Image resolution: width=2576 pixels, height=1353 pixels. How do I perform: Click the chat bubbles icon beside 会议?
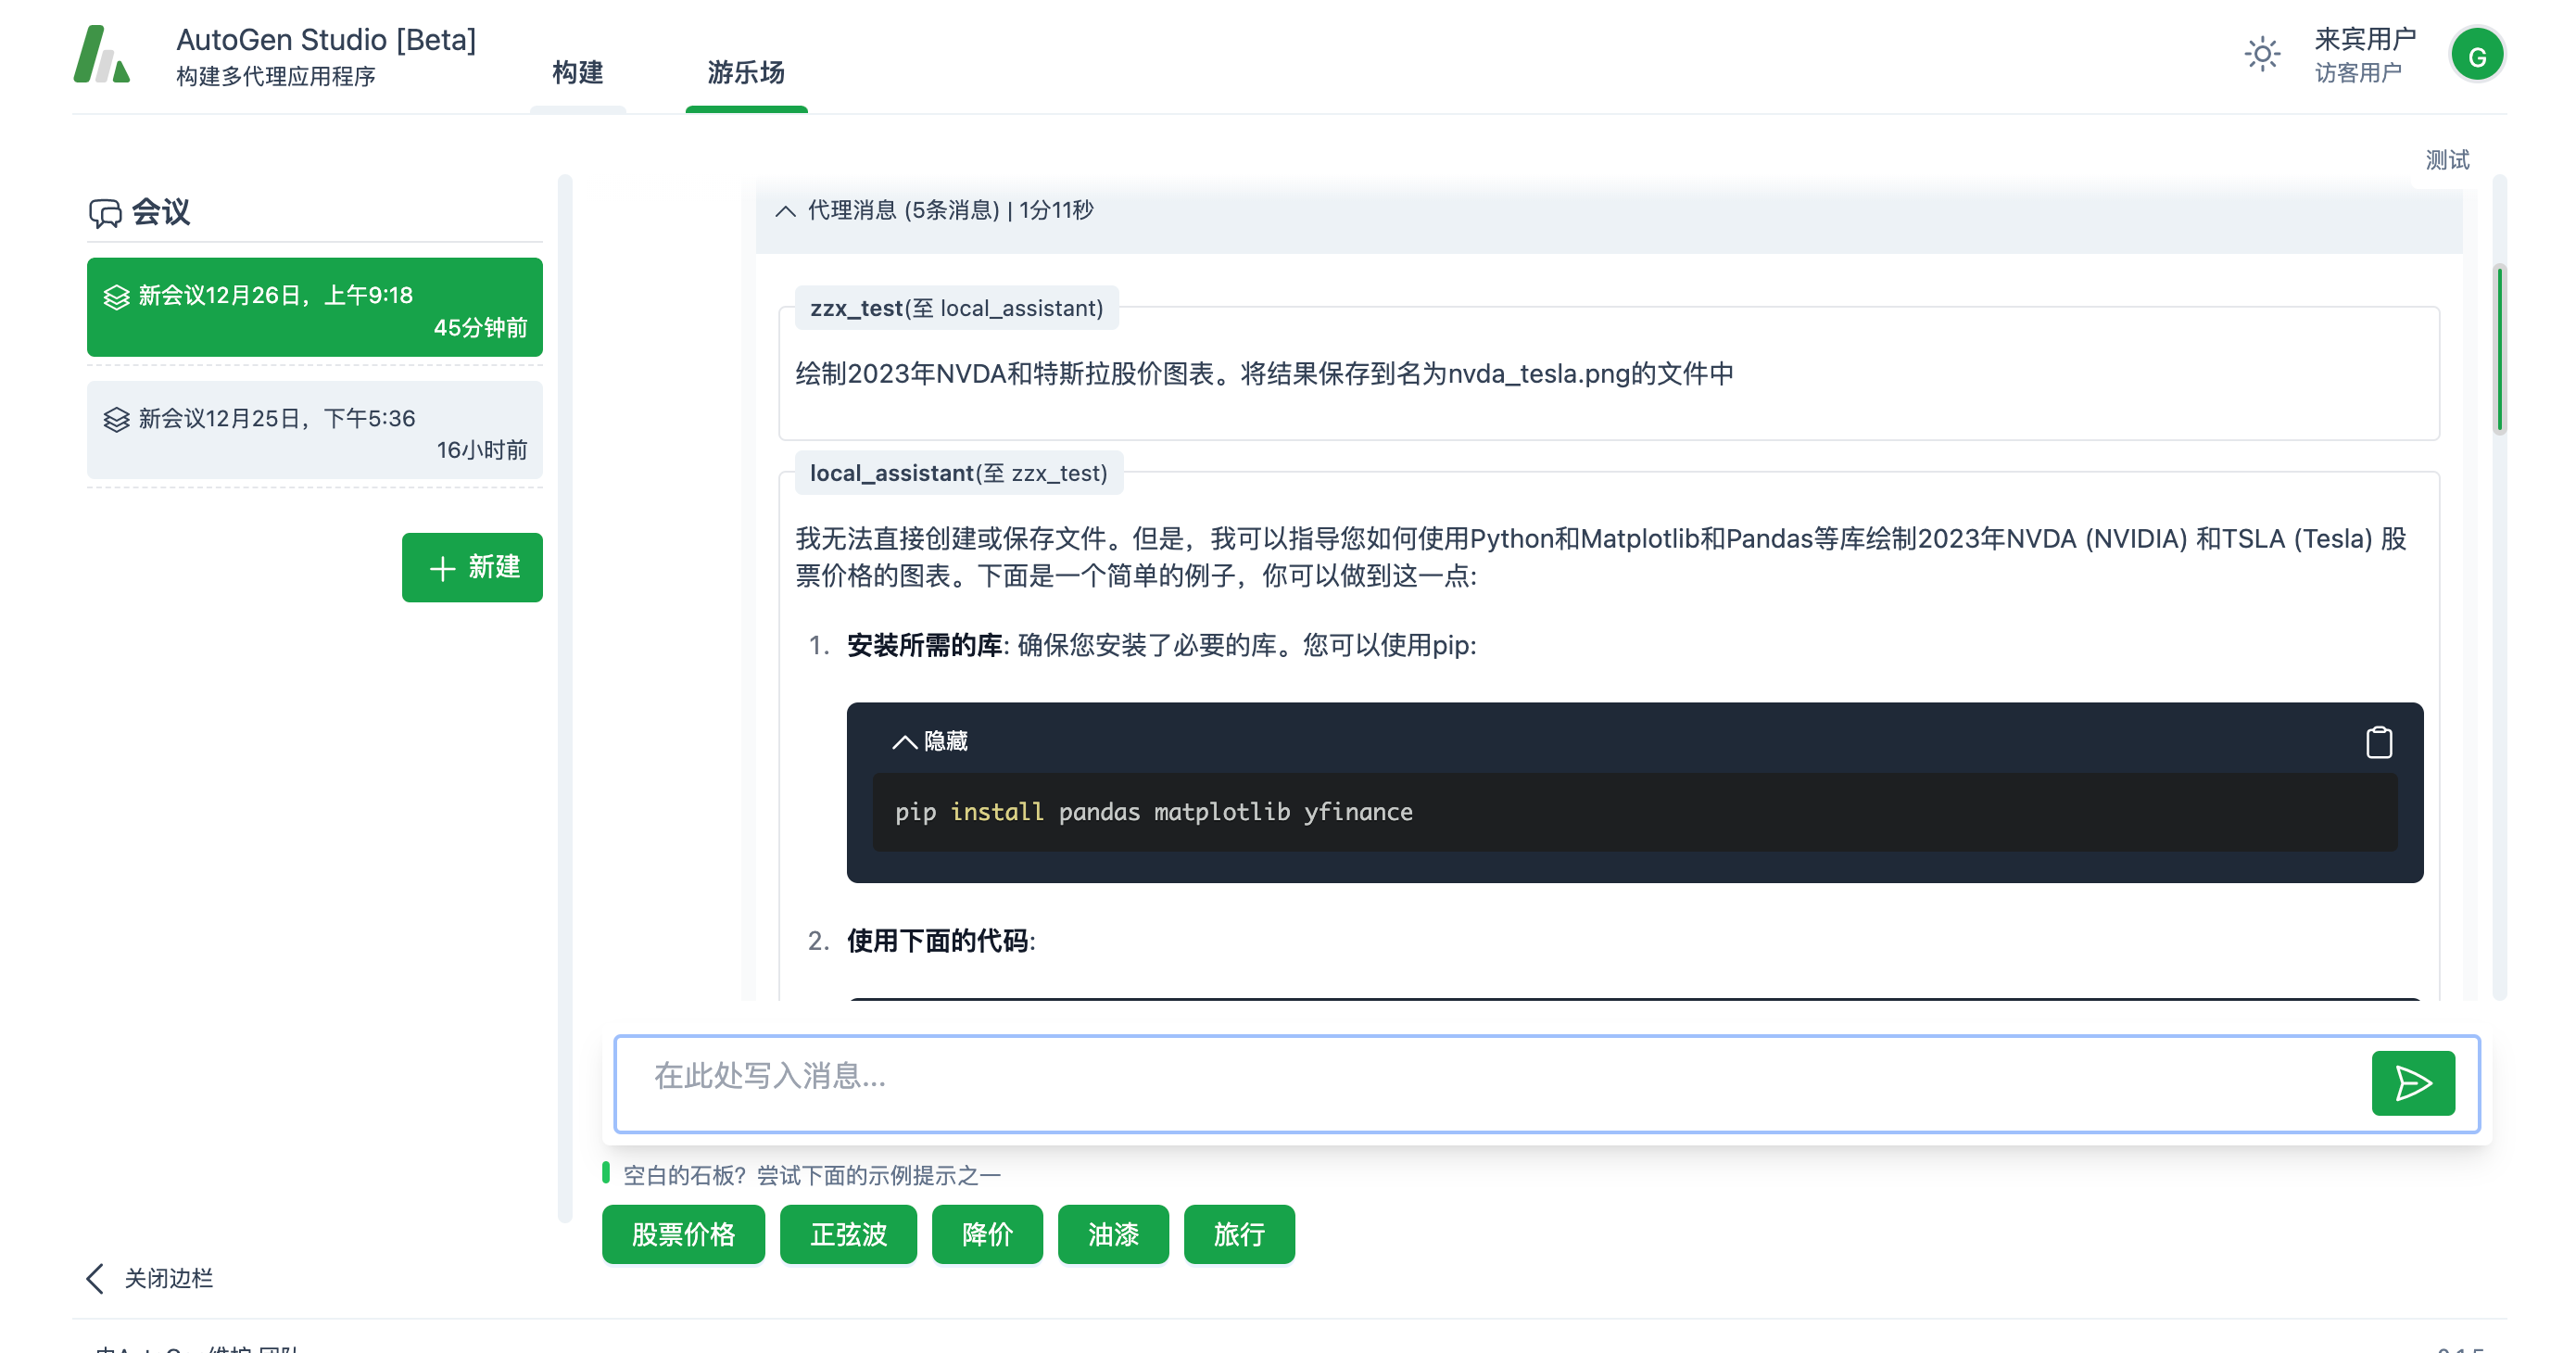pos(105,213)
